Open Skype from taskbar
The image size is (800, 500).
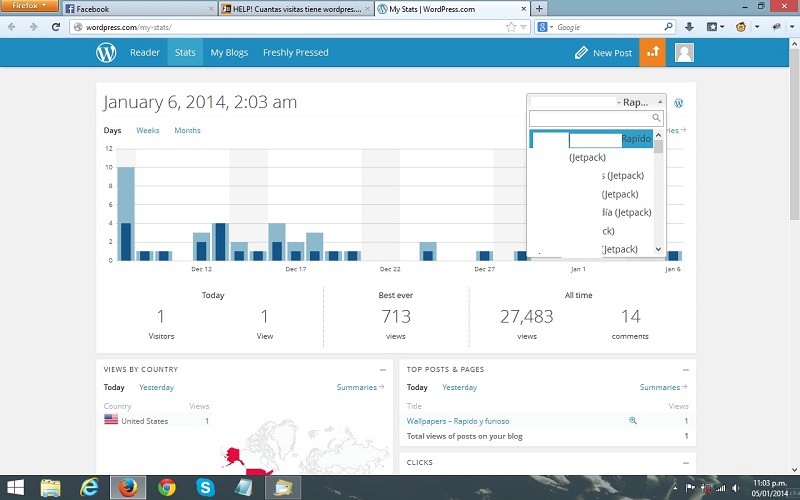tap(205, 488)
